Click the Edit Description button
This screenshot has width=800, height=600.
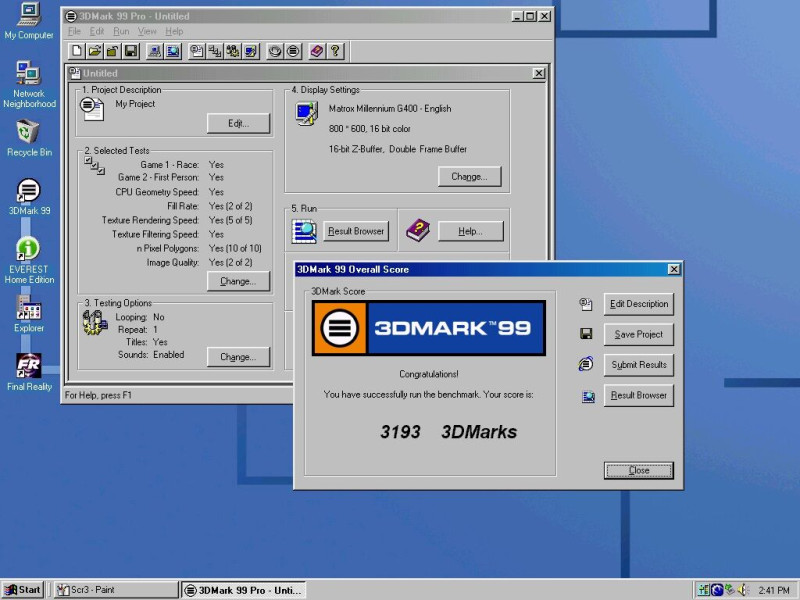tap(639, 304)
